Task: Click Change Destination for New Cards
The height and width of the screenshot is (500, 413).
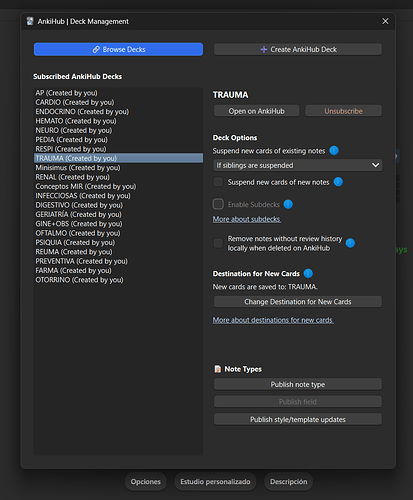Action: click(298, 302)
